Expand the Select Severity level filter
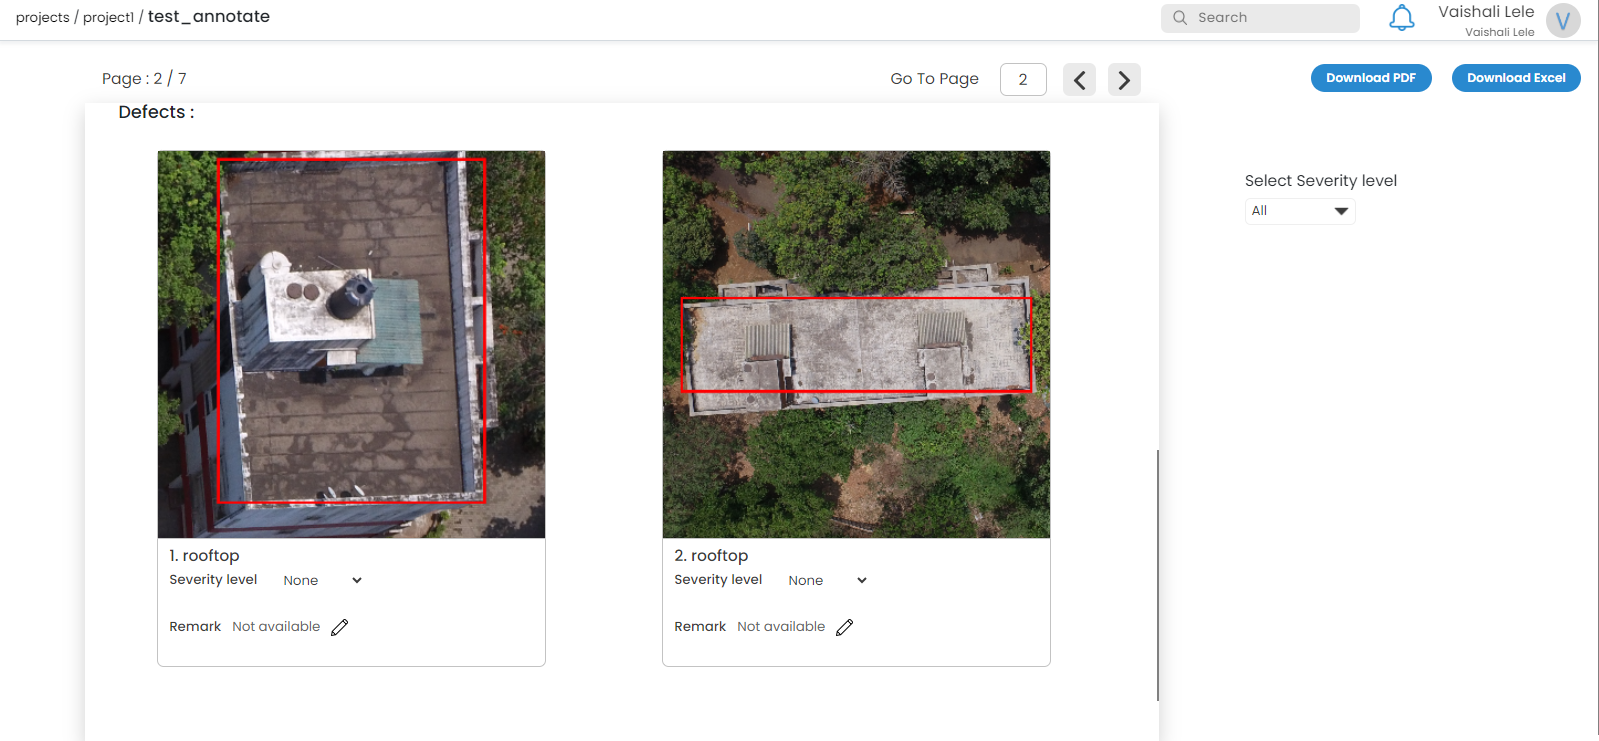The height and width of the screenshot is (741, 1599). click(x=1300, y=211)
